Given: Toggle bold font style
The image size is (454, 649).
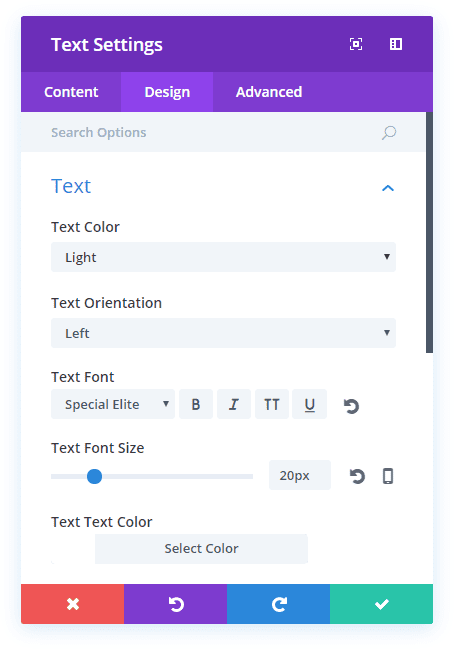Looking at the screenshot, I should (196, 404).
